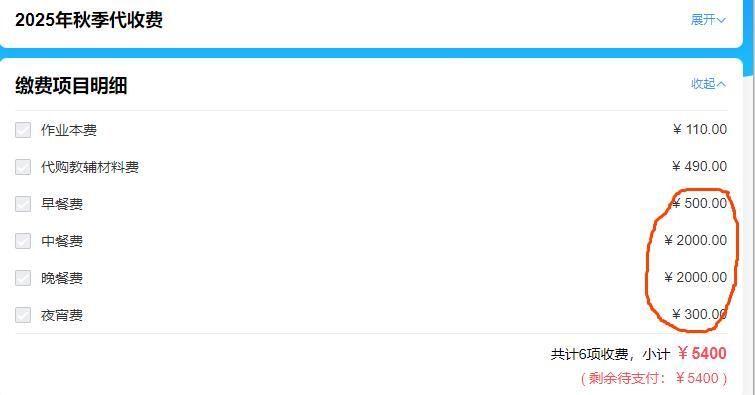Image resolution: width=755 pixels, height=395 pixels.
Task: Toggle the 早餐费 checkbox
Action: click(x=23, y=204)
